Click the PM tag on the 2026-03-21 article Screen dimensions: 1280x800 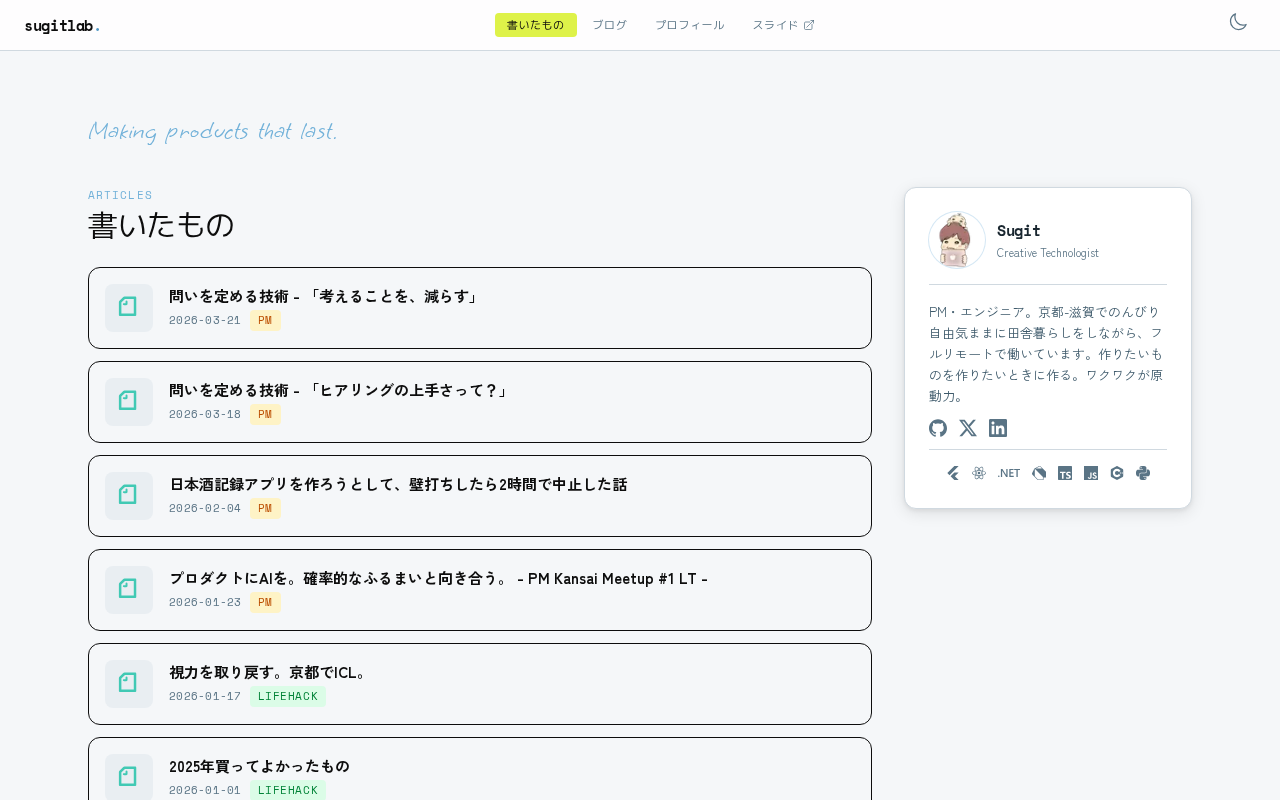click(x=265, y=320)
